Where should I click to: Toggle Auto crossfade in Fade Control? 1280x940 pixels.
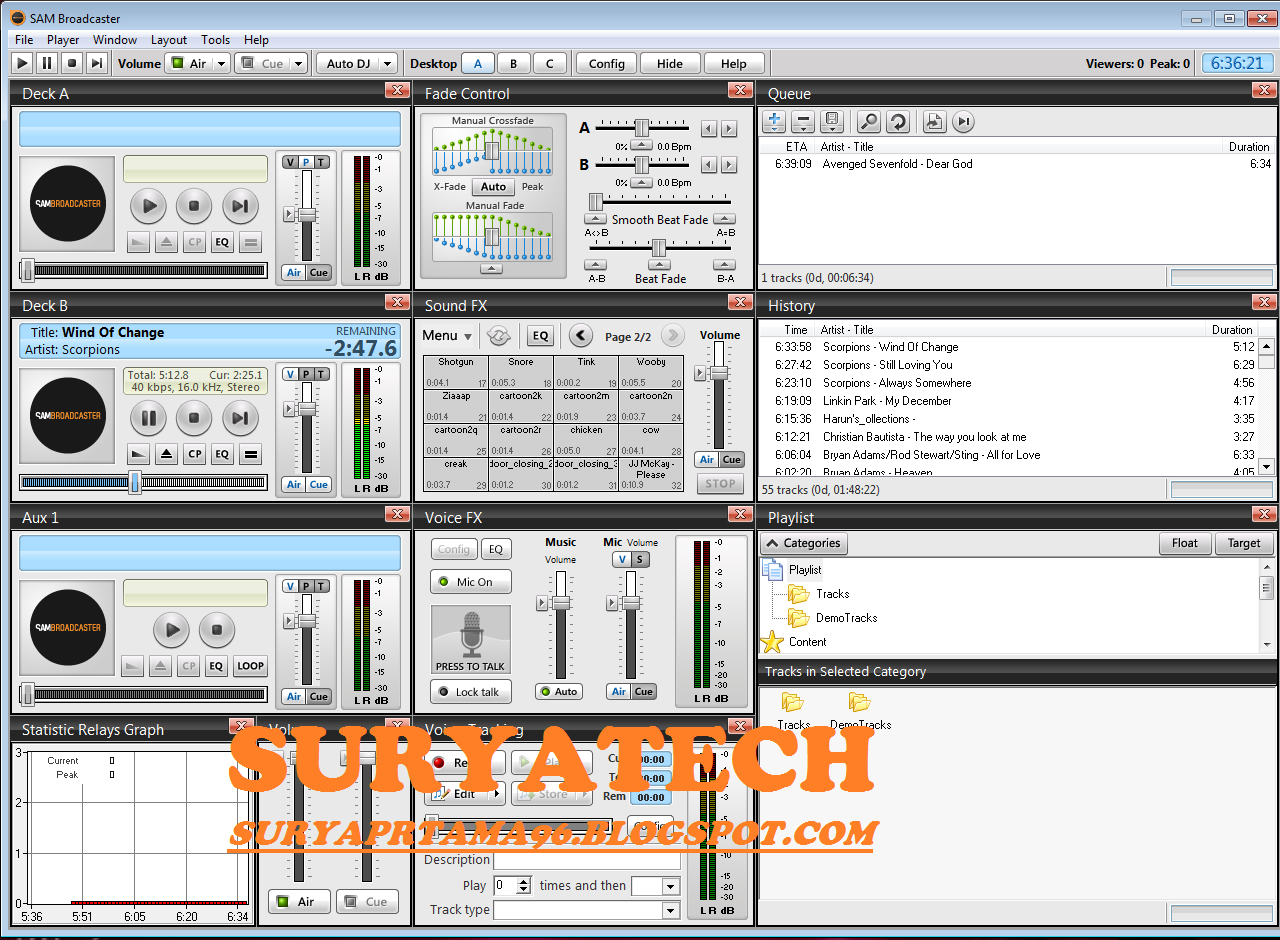(x=494, y=187)
